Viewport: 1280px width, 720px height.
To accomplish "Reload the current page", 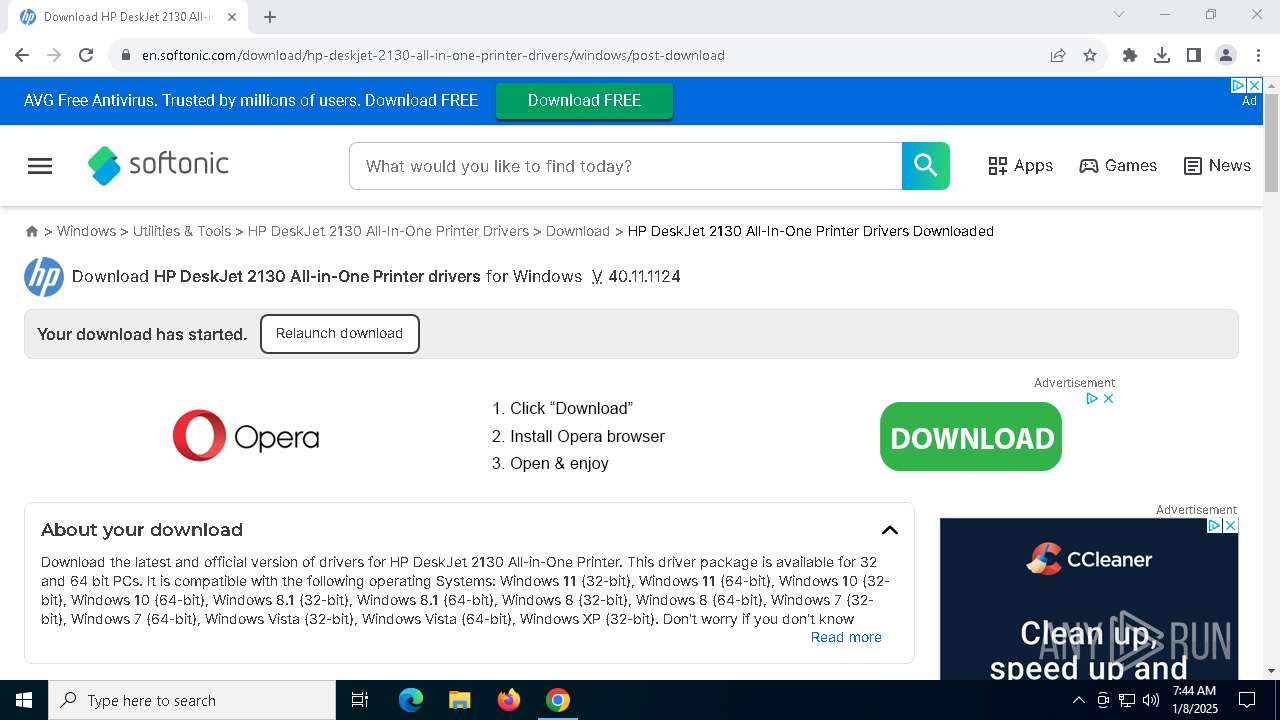I will 86,55.
